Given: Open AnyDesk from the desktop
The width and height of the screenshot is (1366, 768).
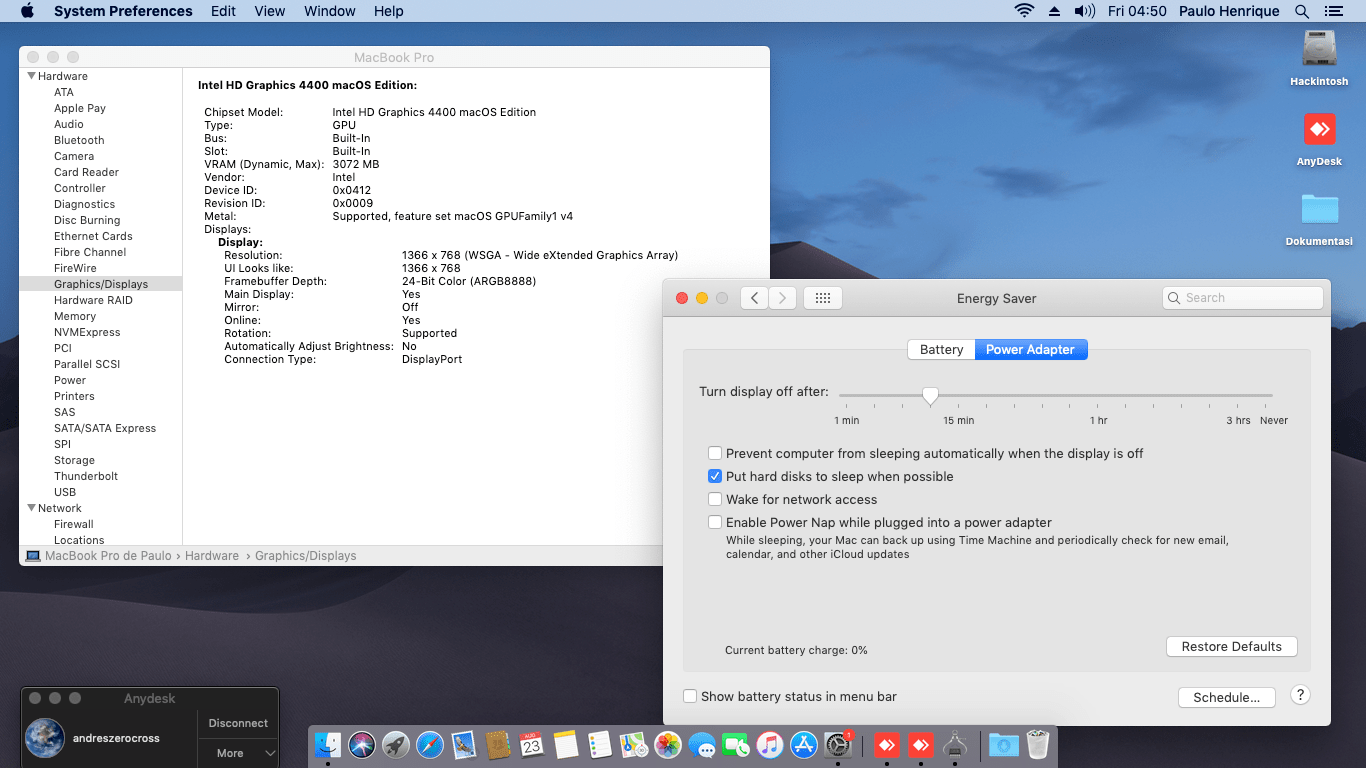Looking at the screenshot, I should [1319, 130].
